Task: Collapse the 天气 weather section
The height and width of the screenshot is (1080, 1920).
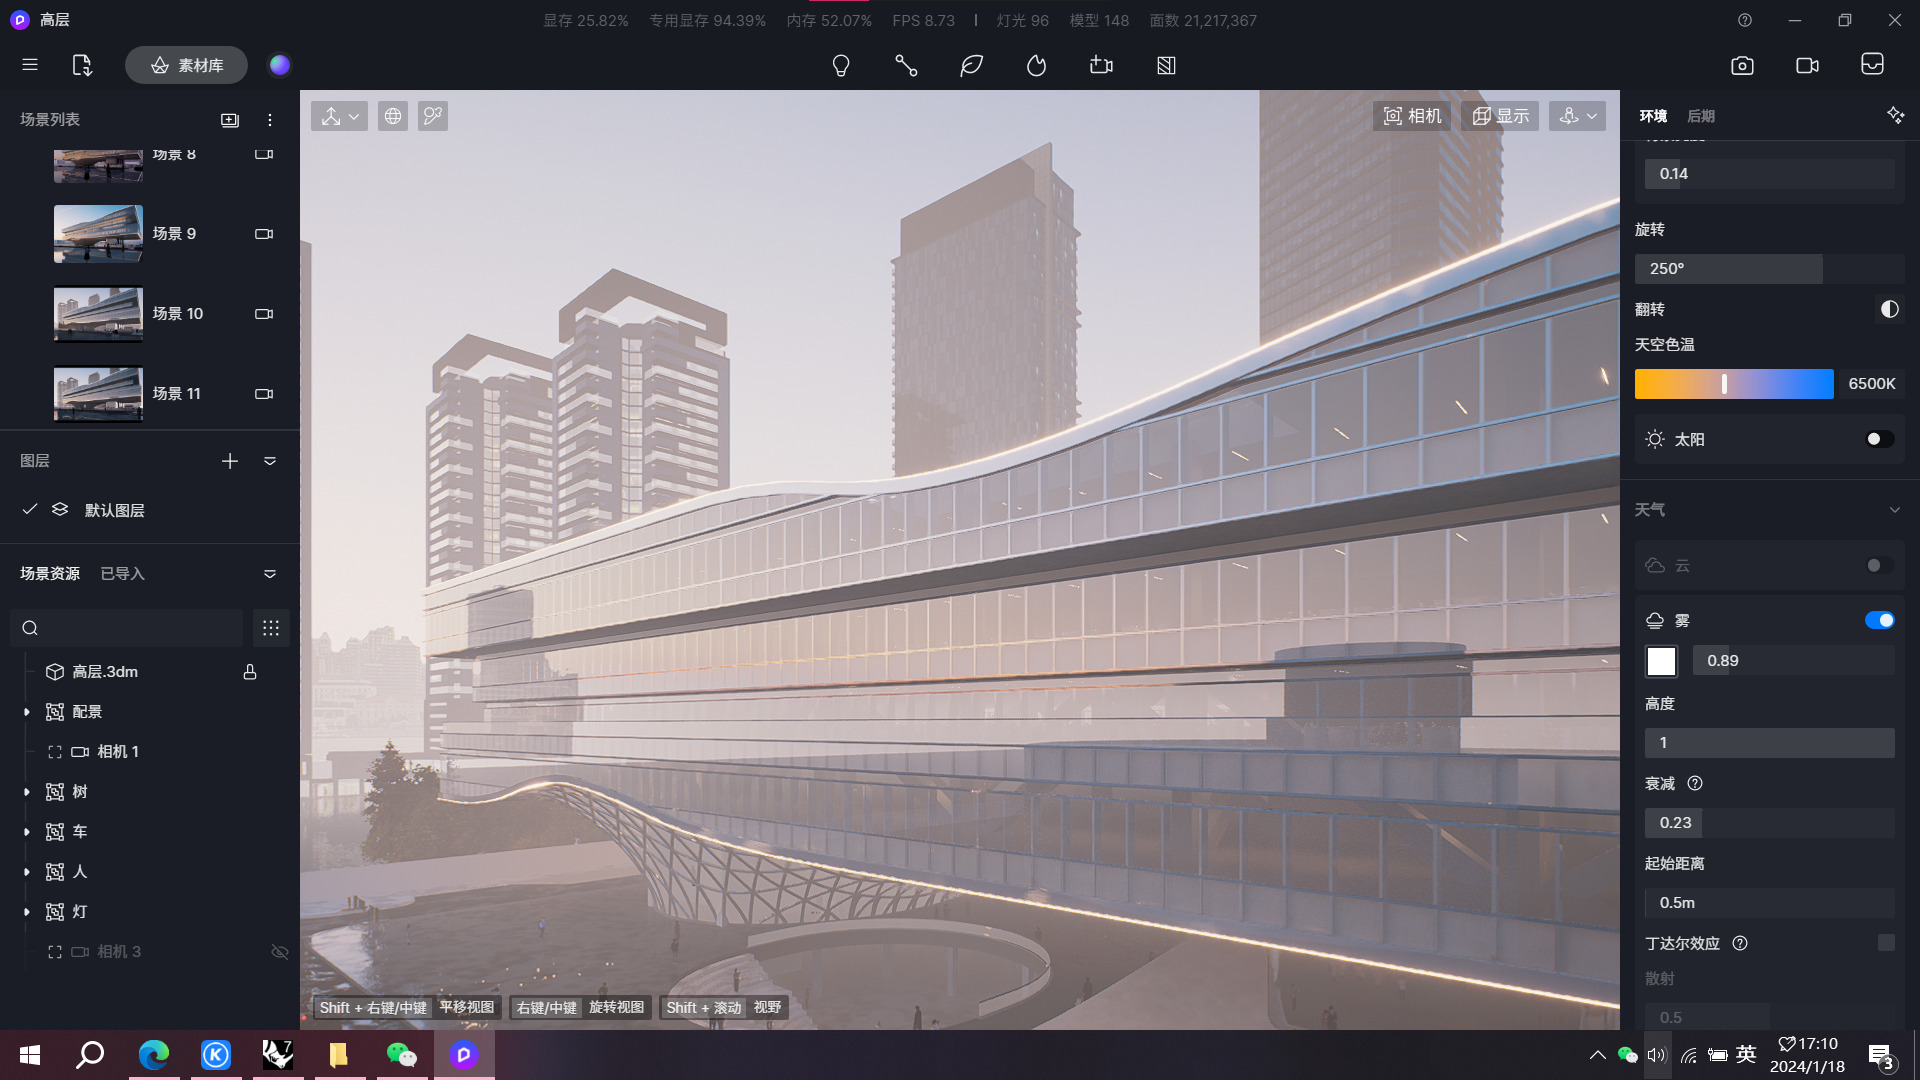Action: [1894, 510]
